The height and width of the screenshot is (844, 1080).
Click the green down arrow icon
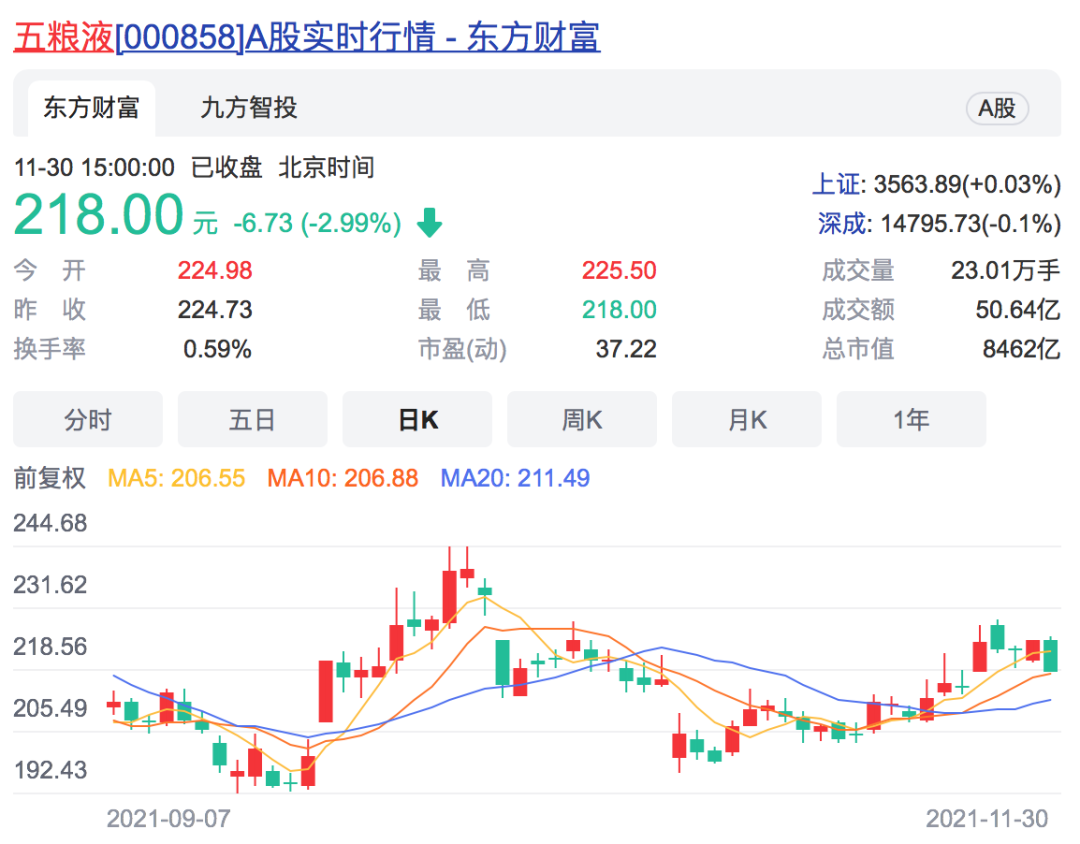click(429, 223)
